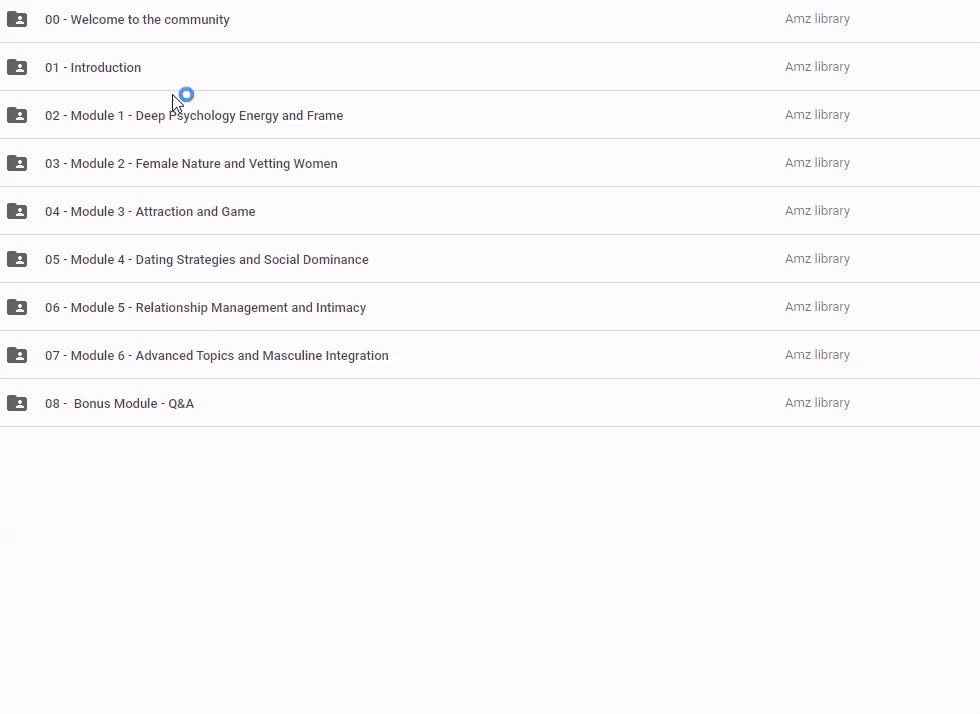Click 'Amz library' owner in the Module 1 row

tap(817, 115)
